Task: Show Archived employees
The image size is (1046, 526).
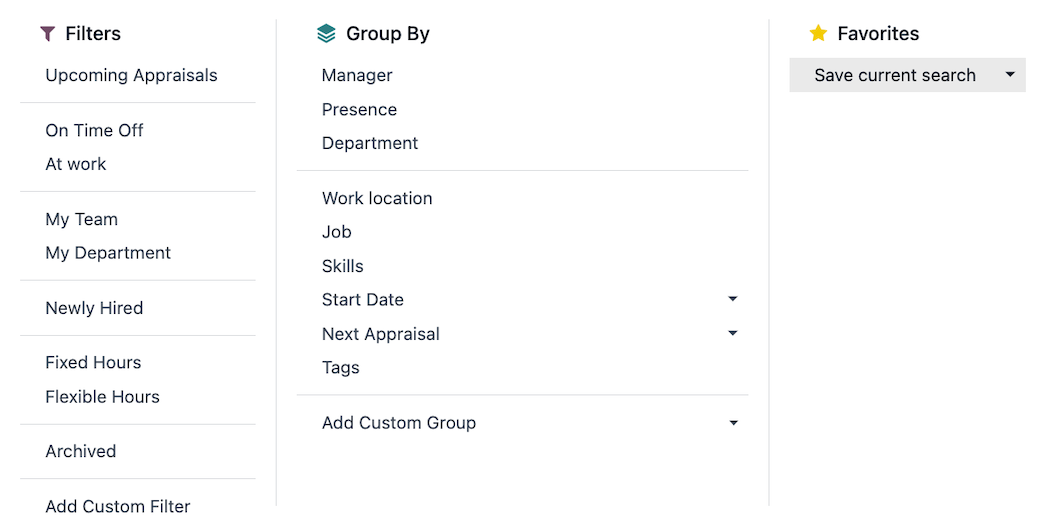Action: (80, 452)
